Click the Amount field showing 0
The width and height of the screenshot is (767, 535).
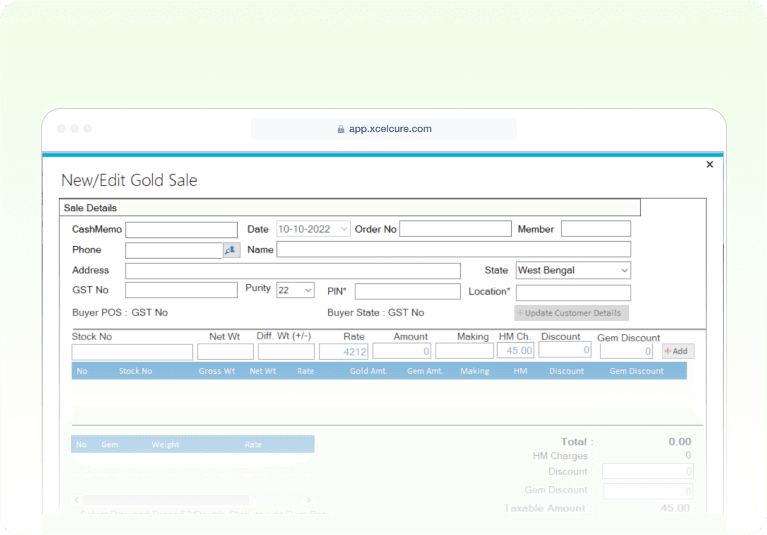click(402, 351)
